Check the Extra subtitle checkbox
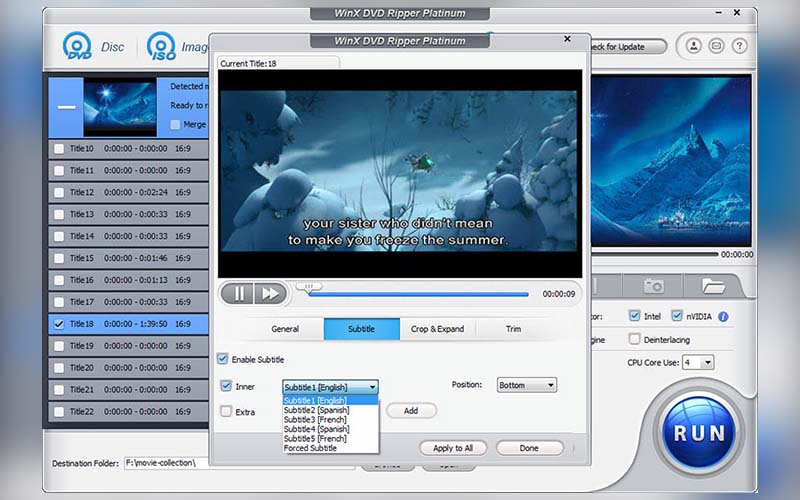 [226, 411]
